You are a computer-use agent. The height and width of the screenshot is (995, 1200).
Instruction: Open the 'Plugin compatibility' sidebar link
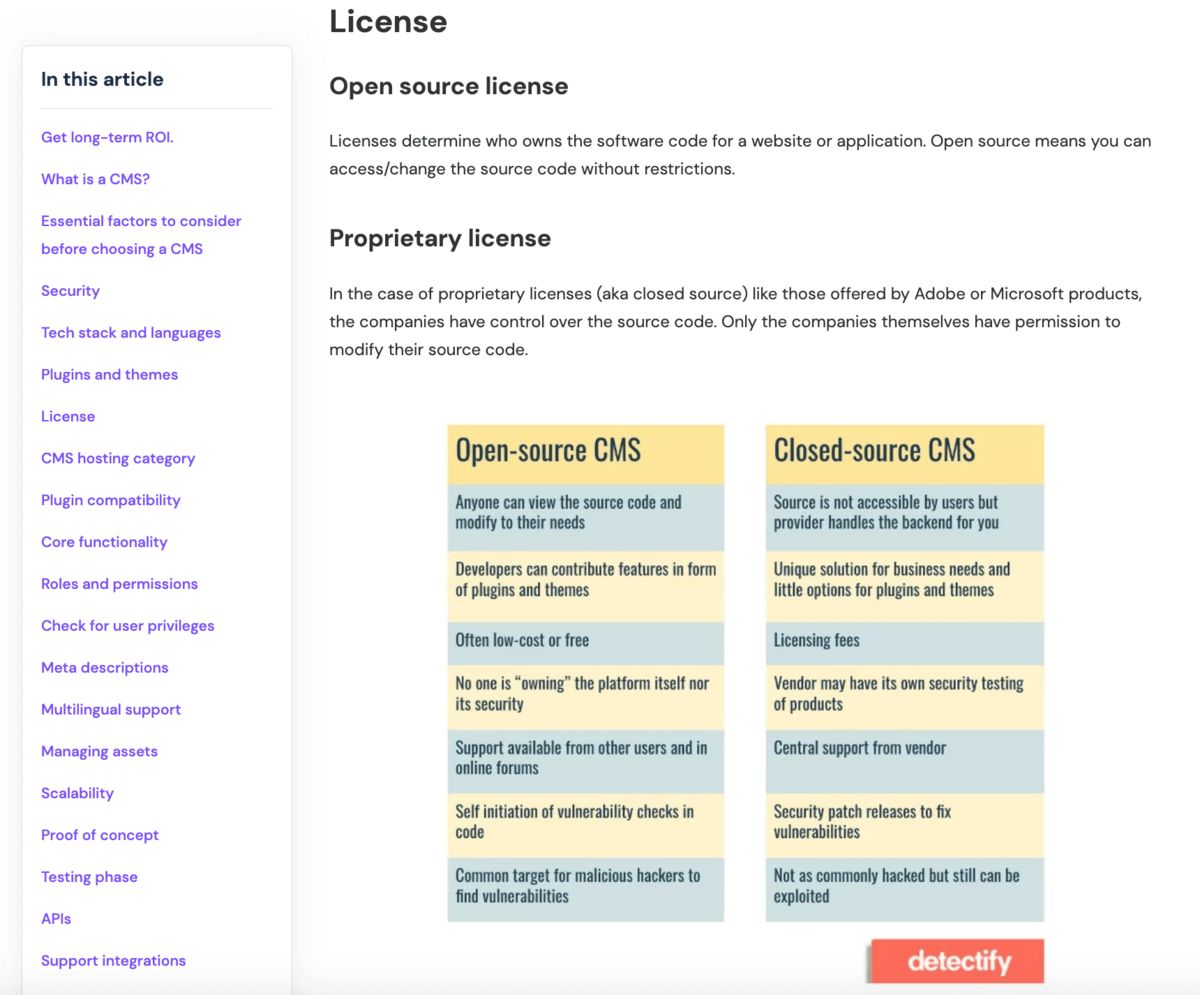click(111, 500)
